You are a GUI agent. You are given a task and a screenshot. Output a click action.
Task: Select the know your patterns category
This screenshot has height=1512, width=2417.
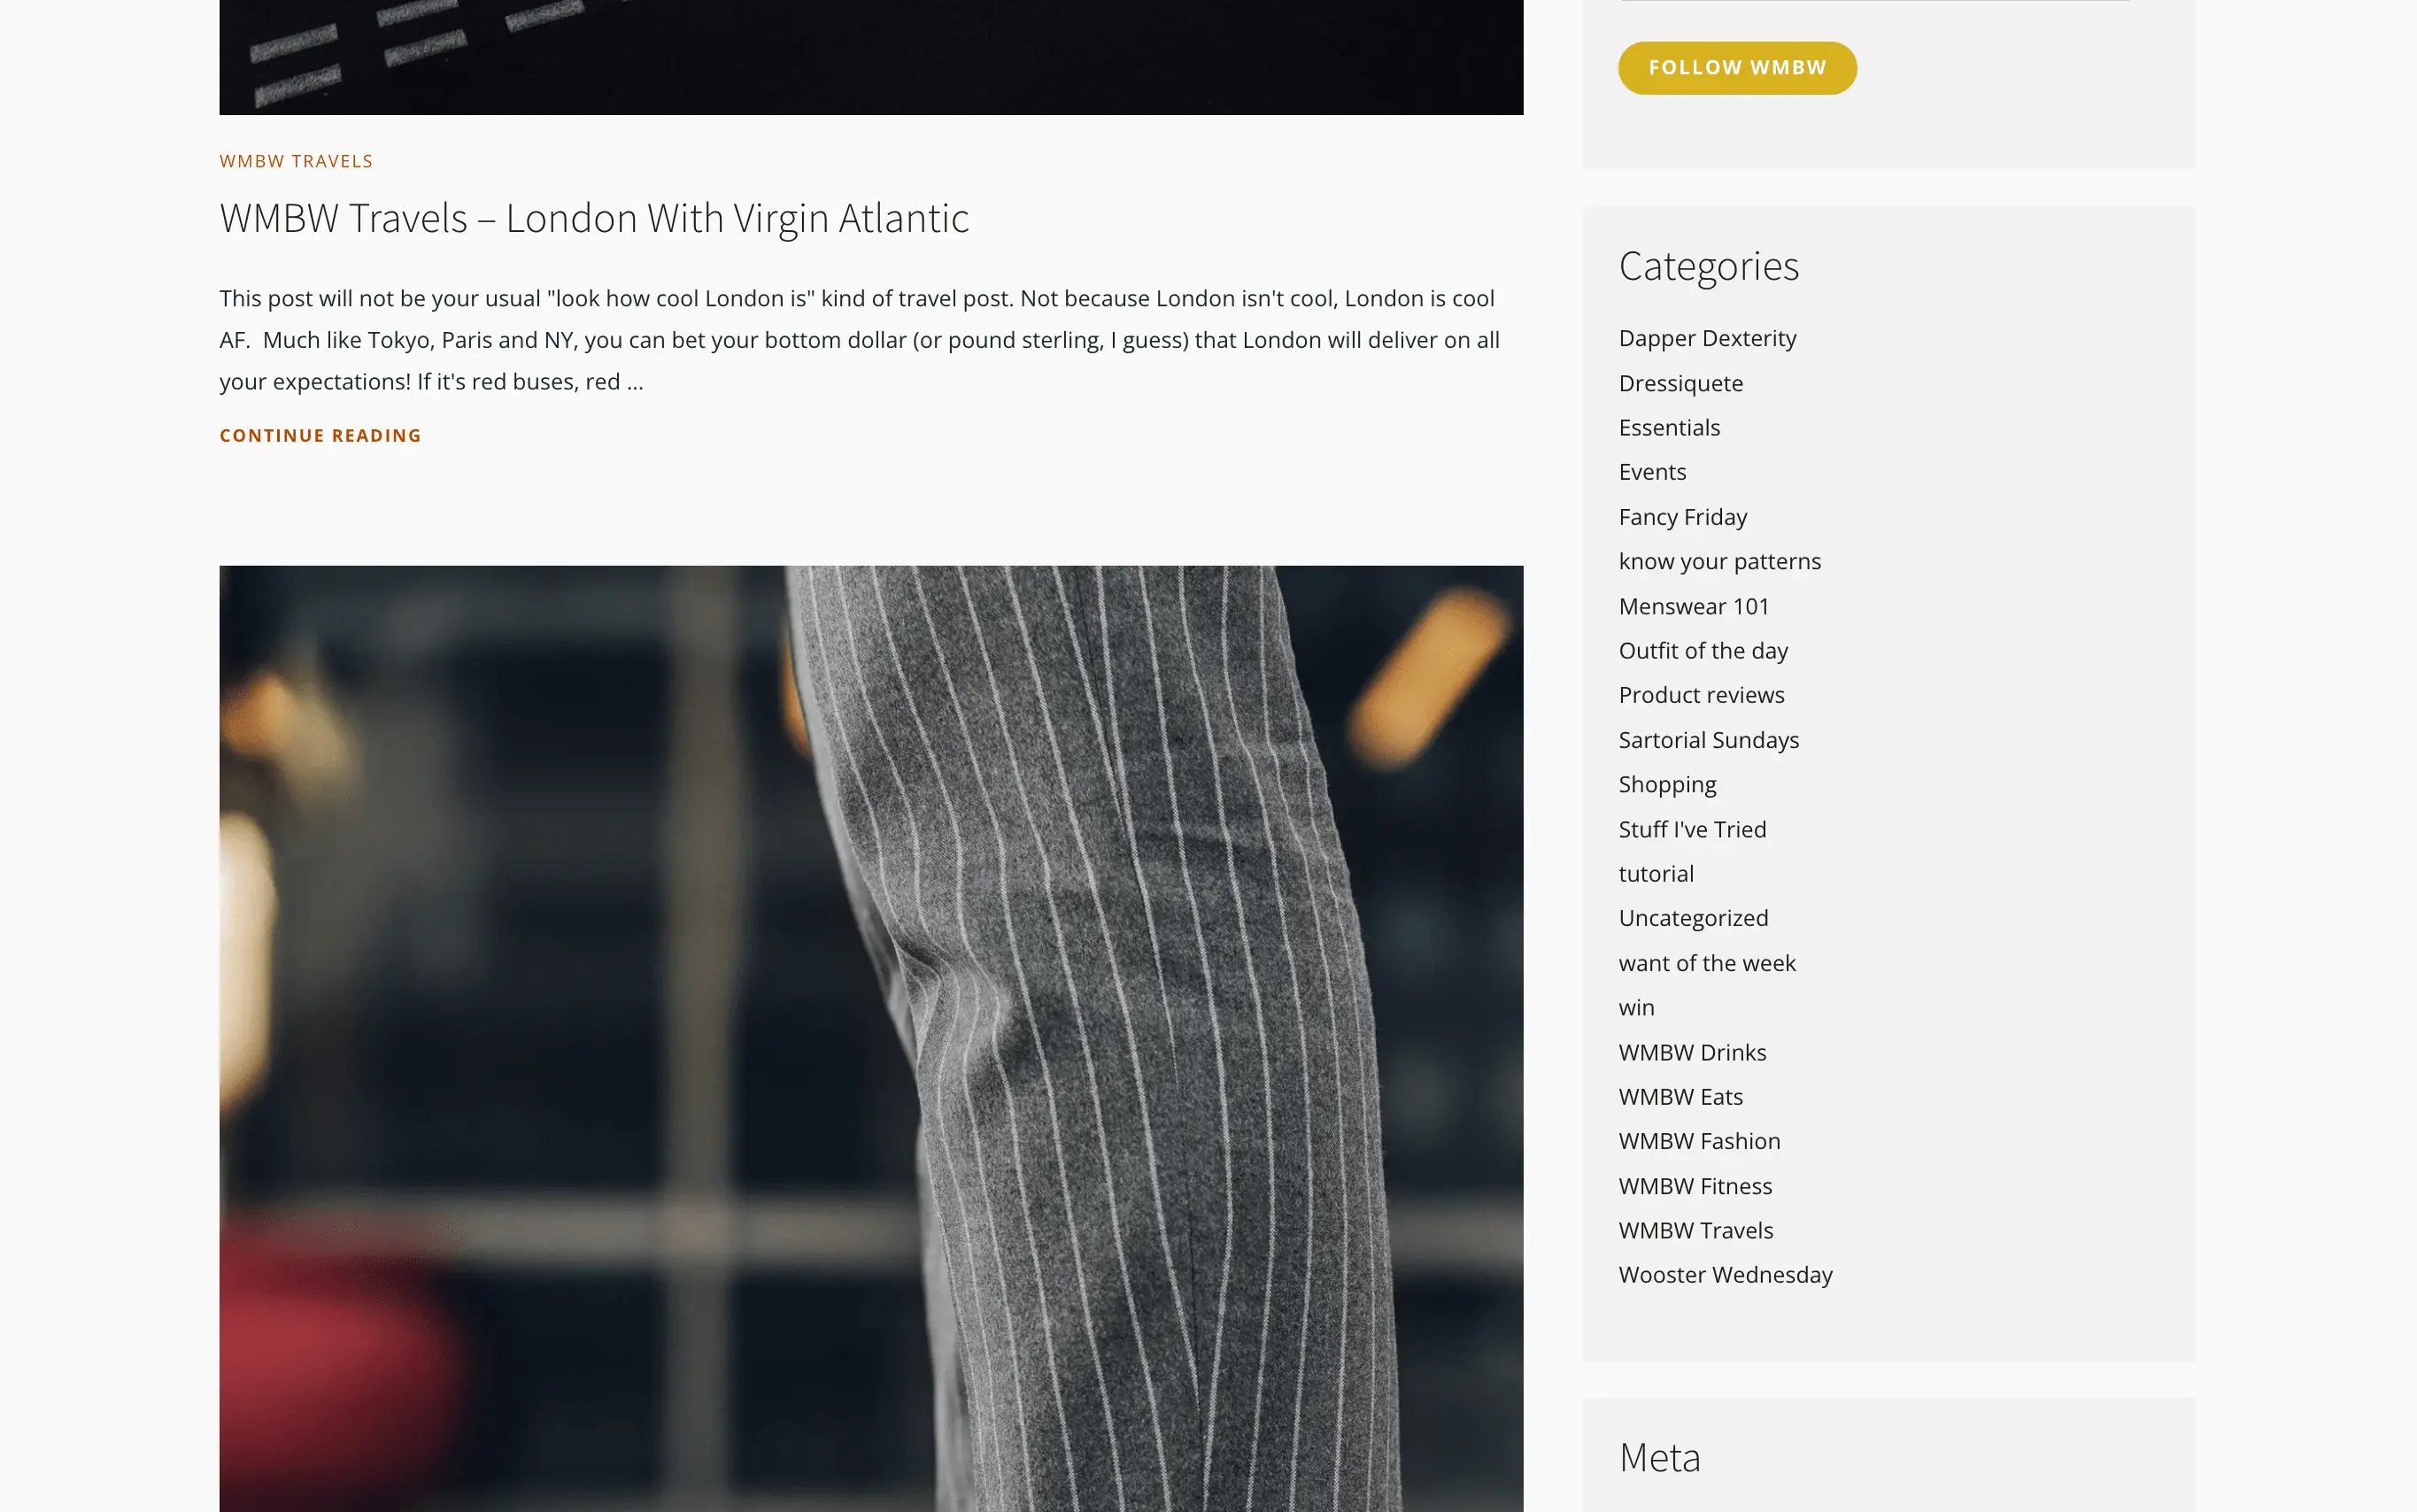(x=1718, y=561)
